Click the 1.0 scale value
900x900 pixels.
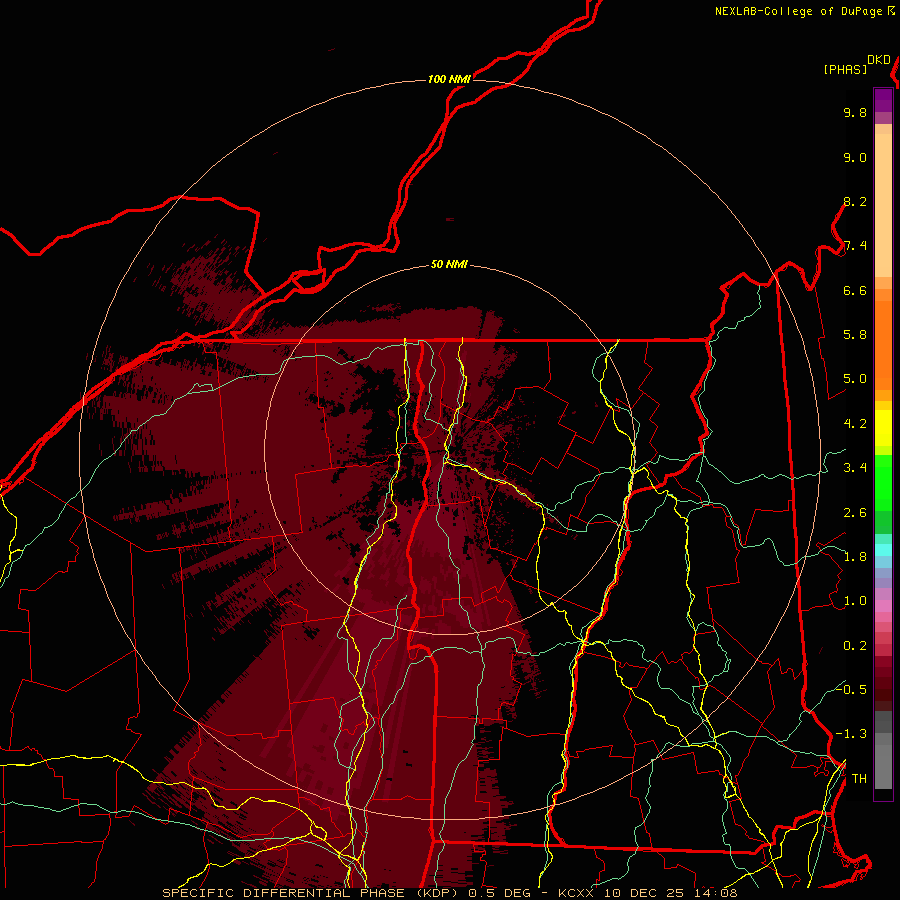tap(855, 601)
